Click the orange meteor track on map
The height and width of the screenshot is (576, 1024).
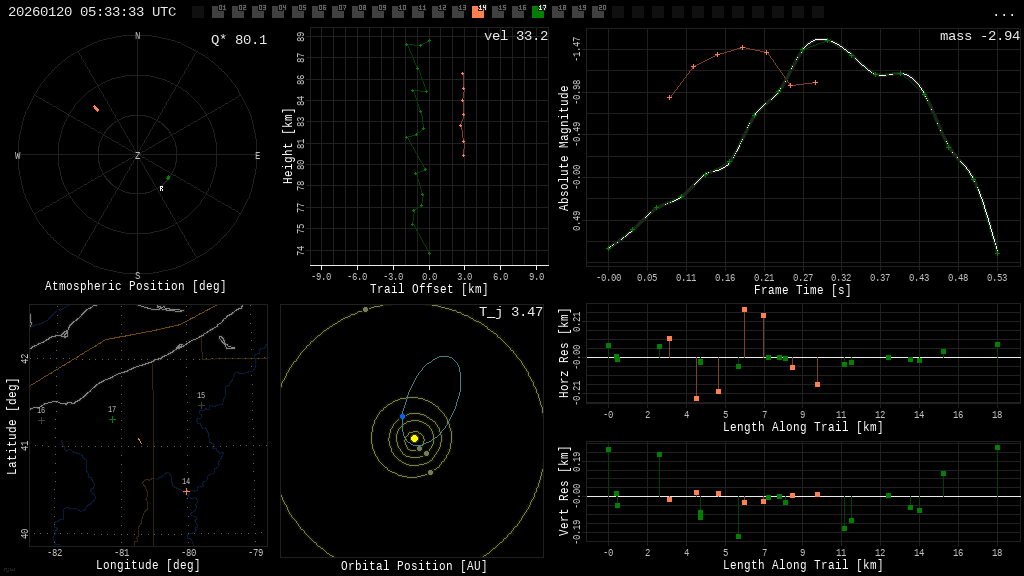click(x=140, y=441)
